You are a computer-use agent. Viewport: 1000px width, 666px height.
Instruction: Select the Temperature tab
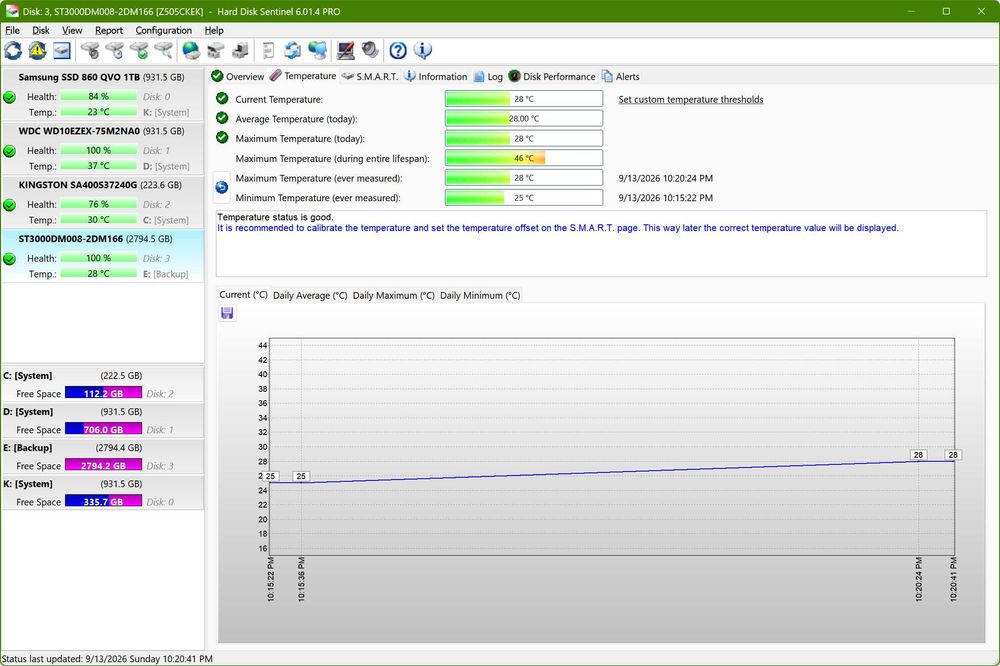pos(303,76)
